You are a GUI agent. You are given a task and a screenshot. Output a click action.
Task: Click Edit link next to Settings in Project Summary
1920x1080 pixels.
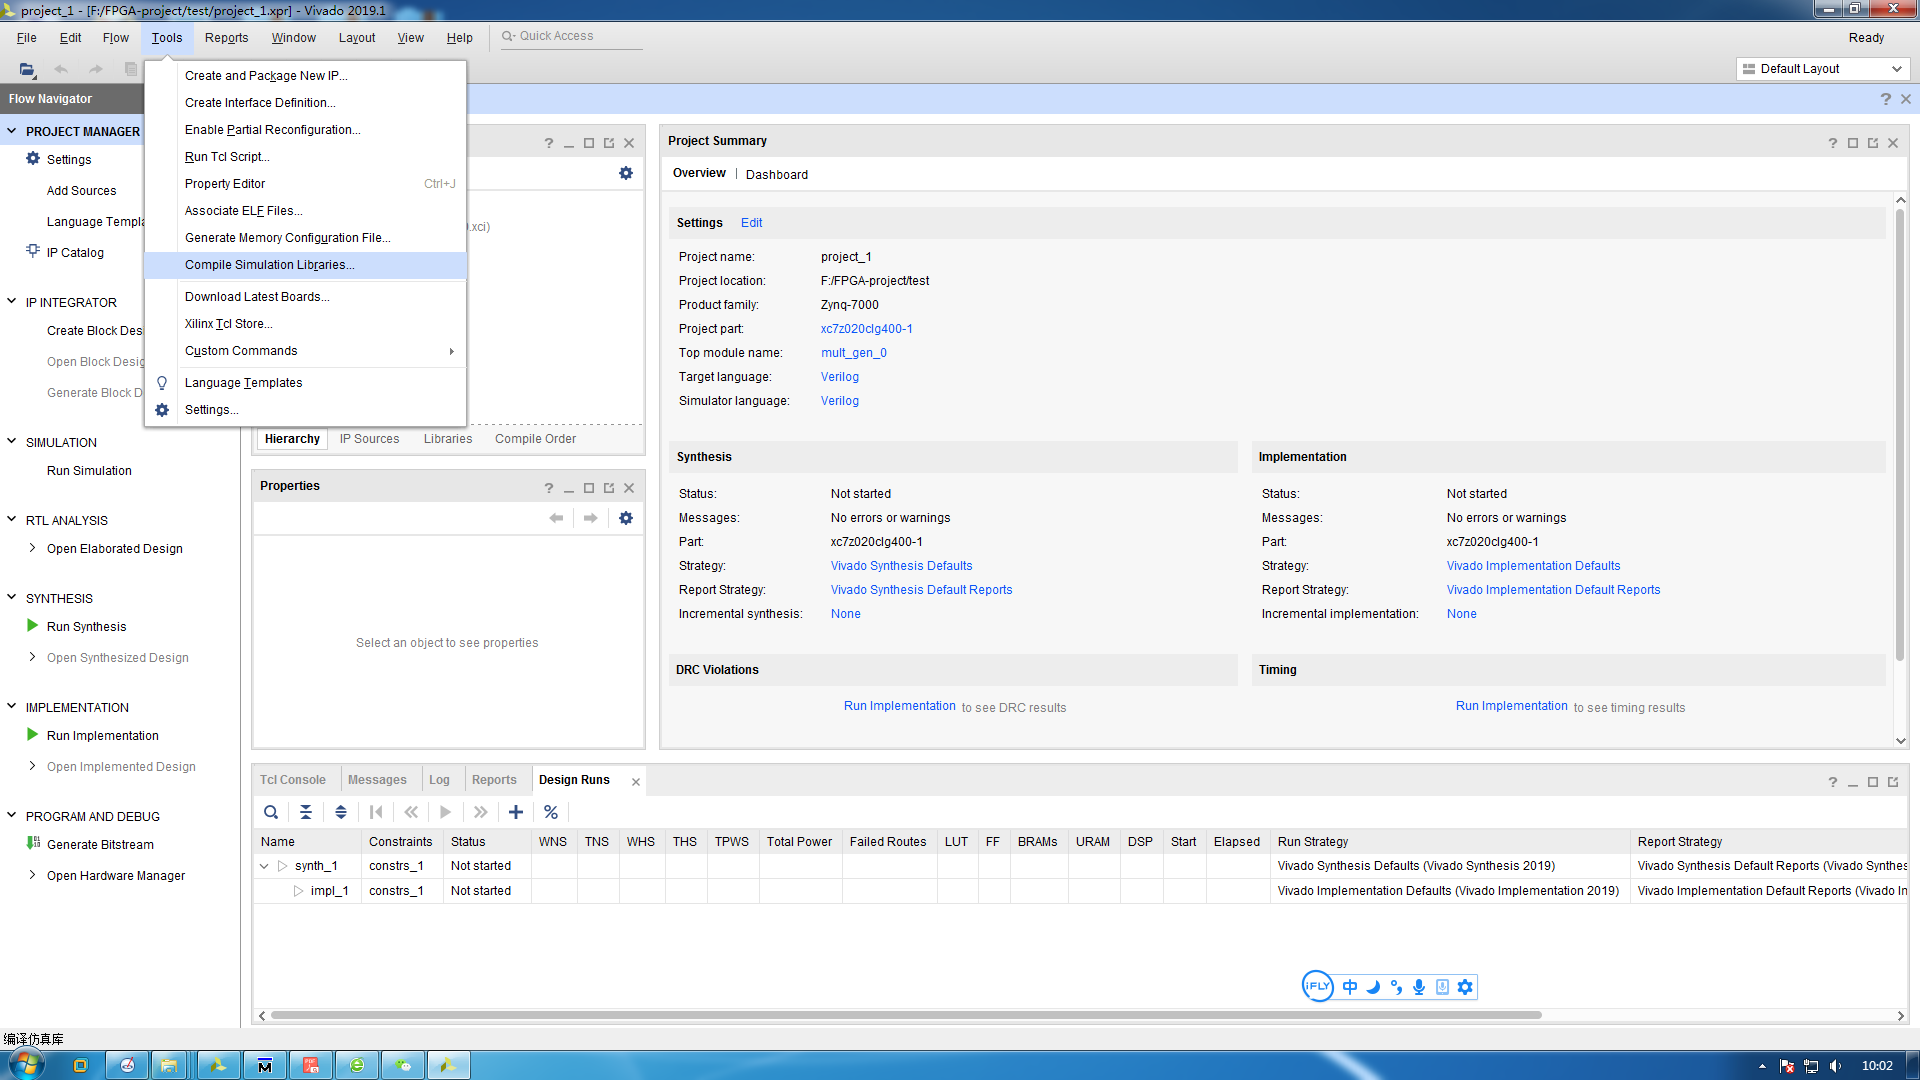pos(752,222)
